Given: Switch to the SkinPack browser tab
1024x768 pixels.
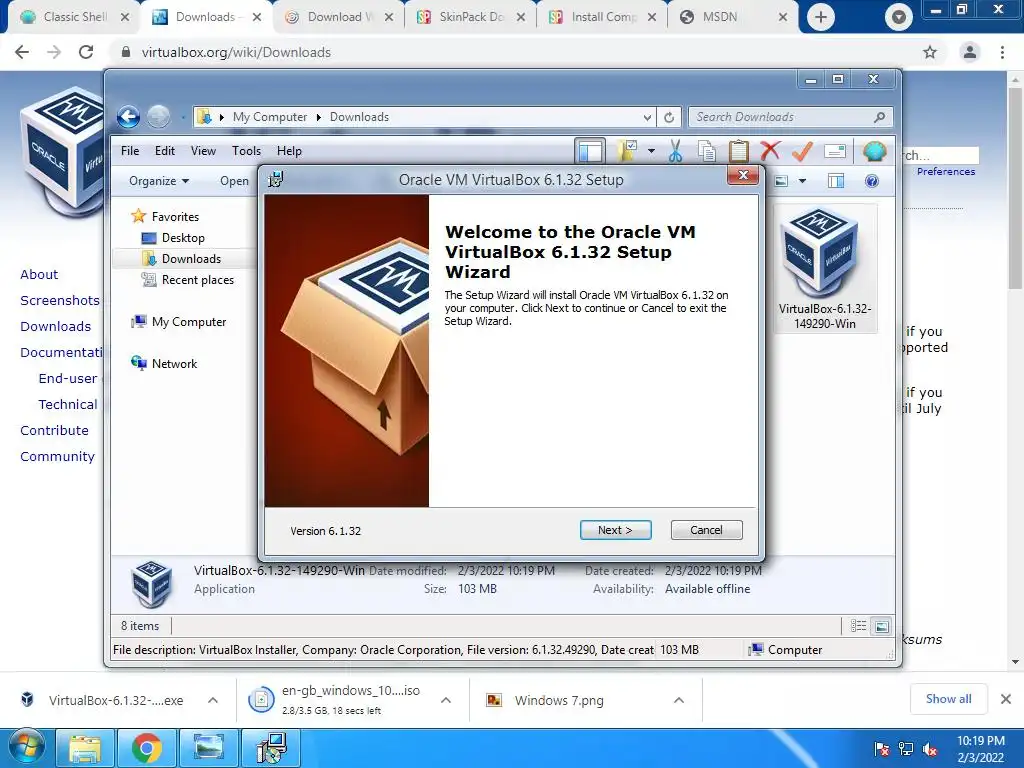Looking at the screenshot, I should point(470,17).
